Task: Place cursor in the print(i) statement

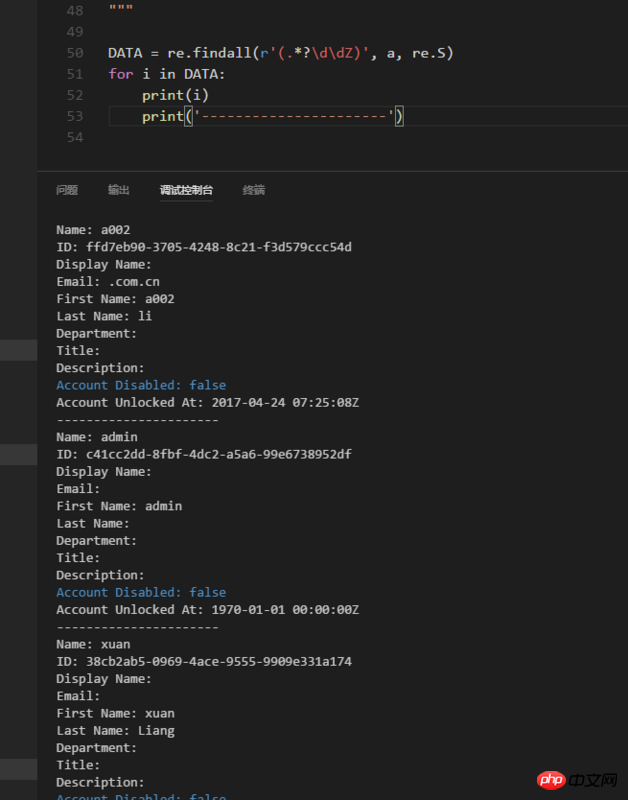Action: (175, 95)
